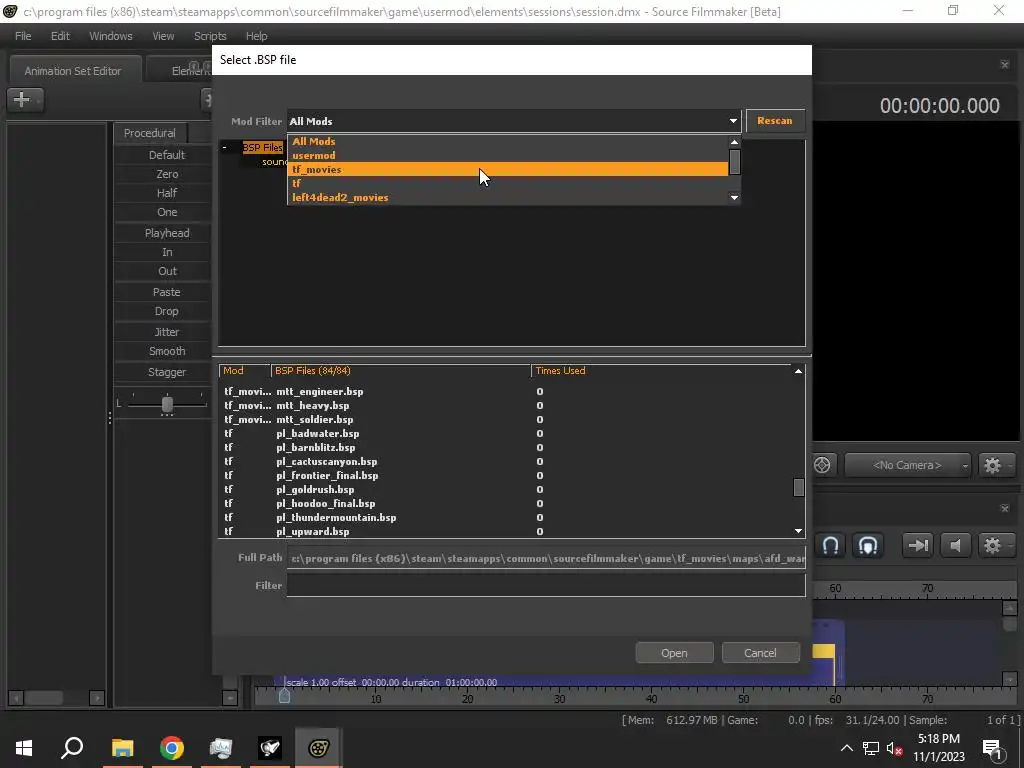The height and width of the screenshot is (768, 1024).
Task: Open the timeline settings gear
Action: click(x=995, y=545)
